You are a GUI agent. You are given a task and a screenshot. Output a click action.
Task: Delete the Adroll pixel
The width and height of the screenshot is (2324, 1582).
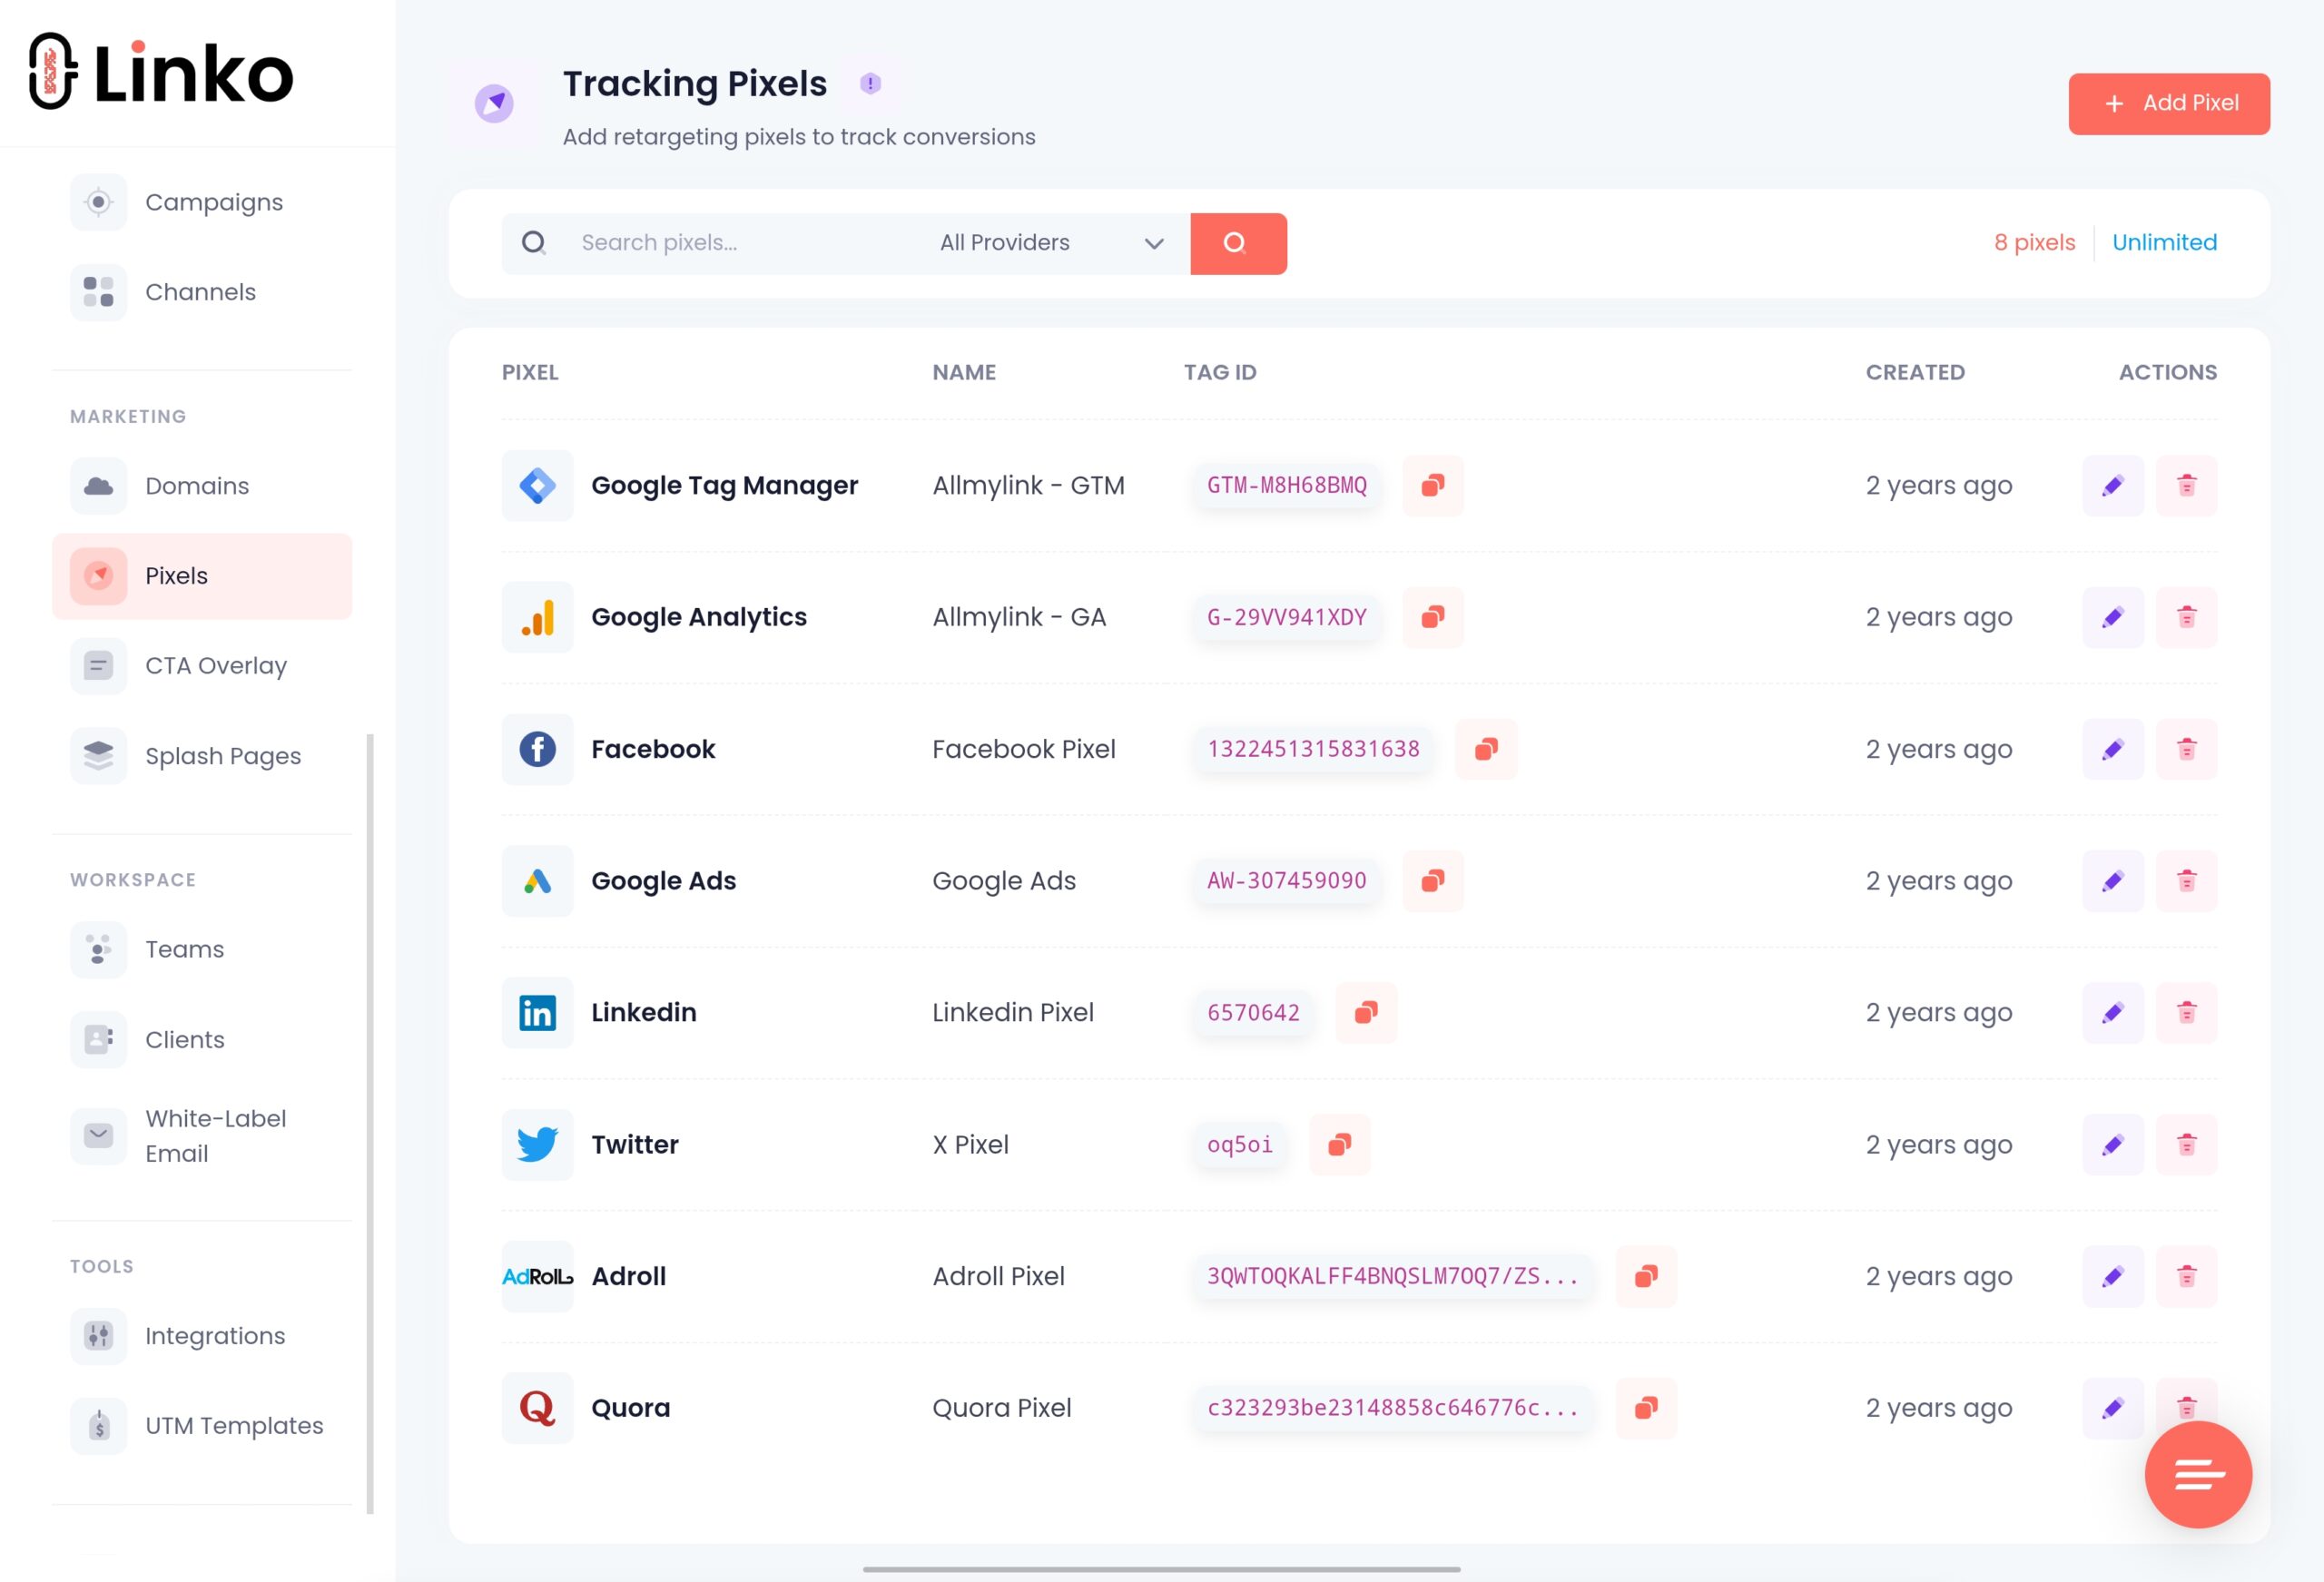[2187, 1276]
